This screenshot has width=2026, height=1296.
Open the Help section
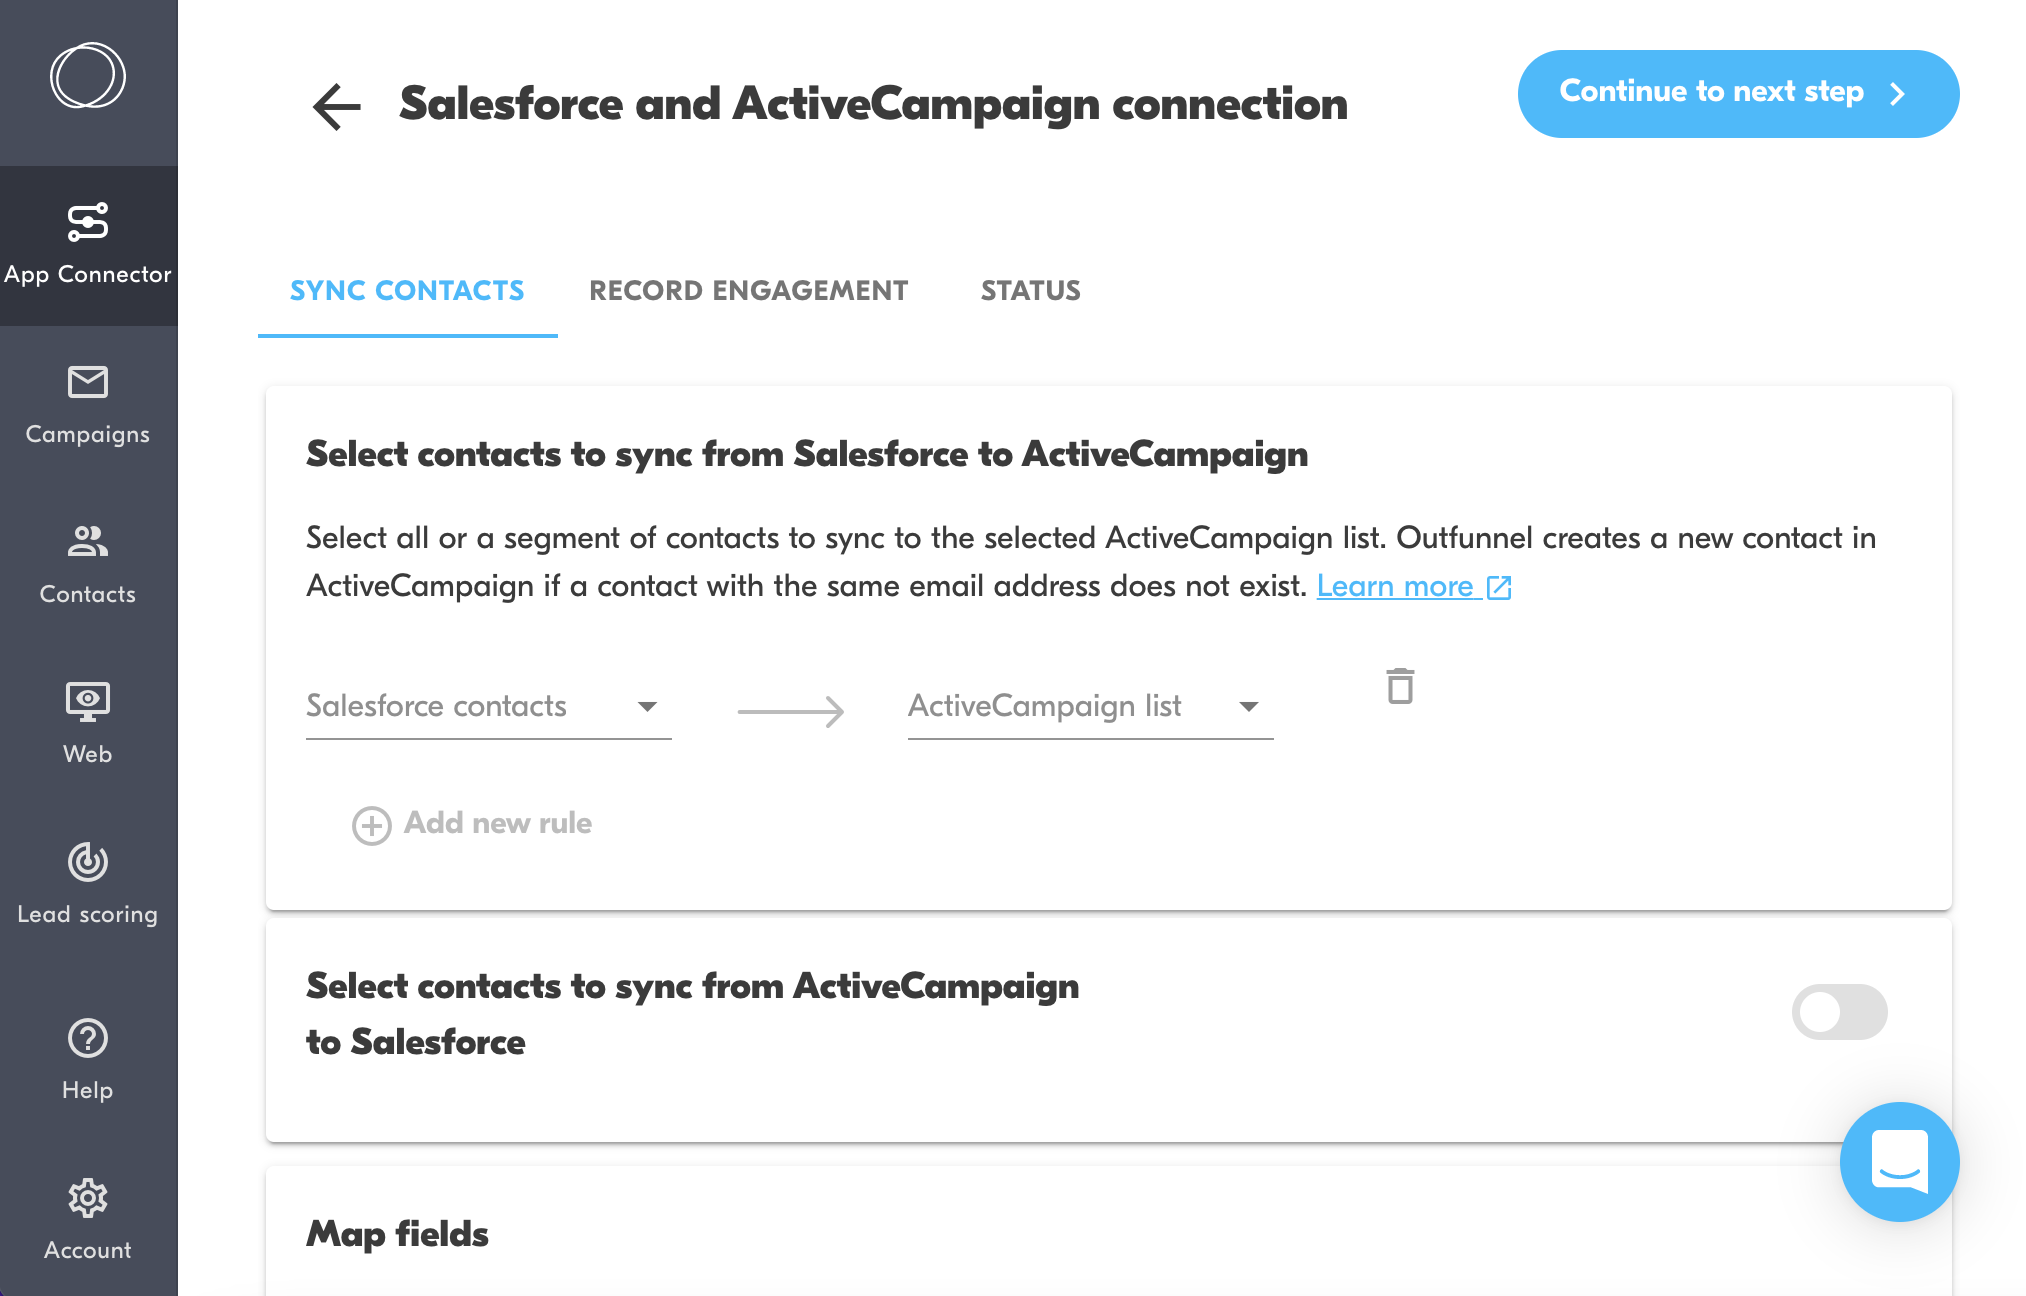tap(87, 1058)
